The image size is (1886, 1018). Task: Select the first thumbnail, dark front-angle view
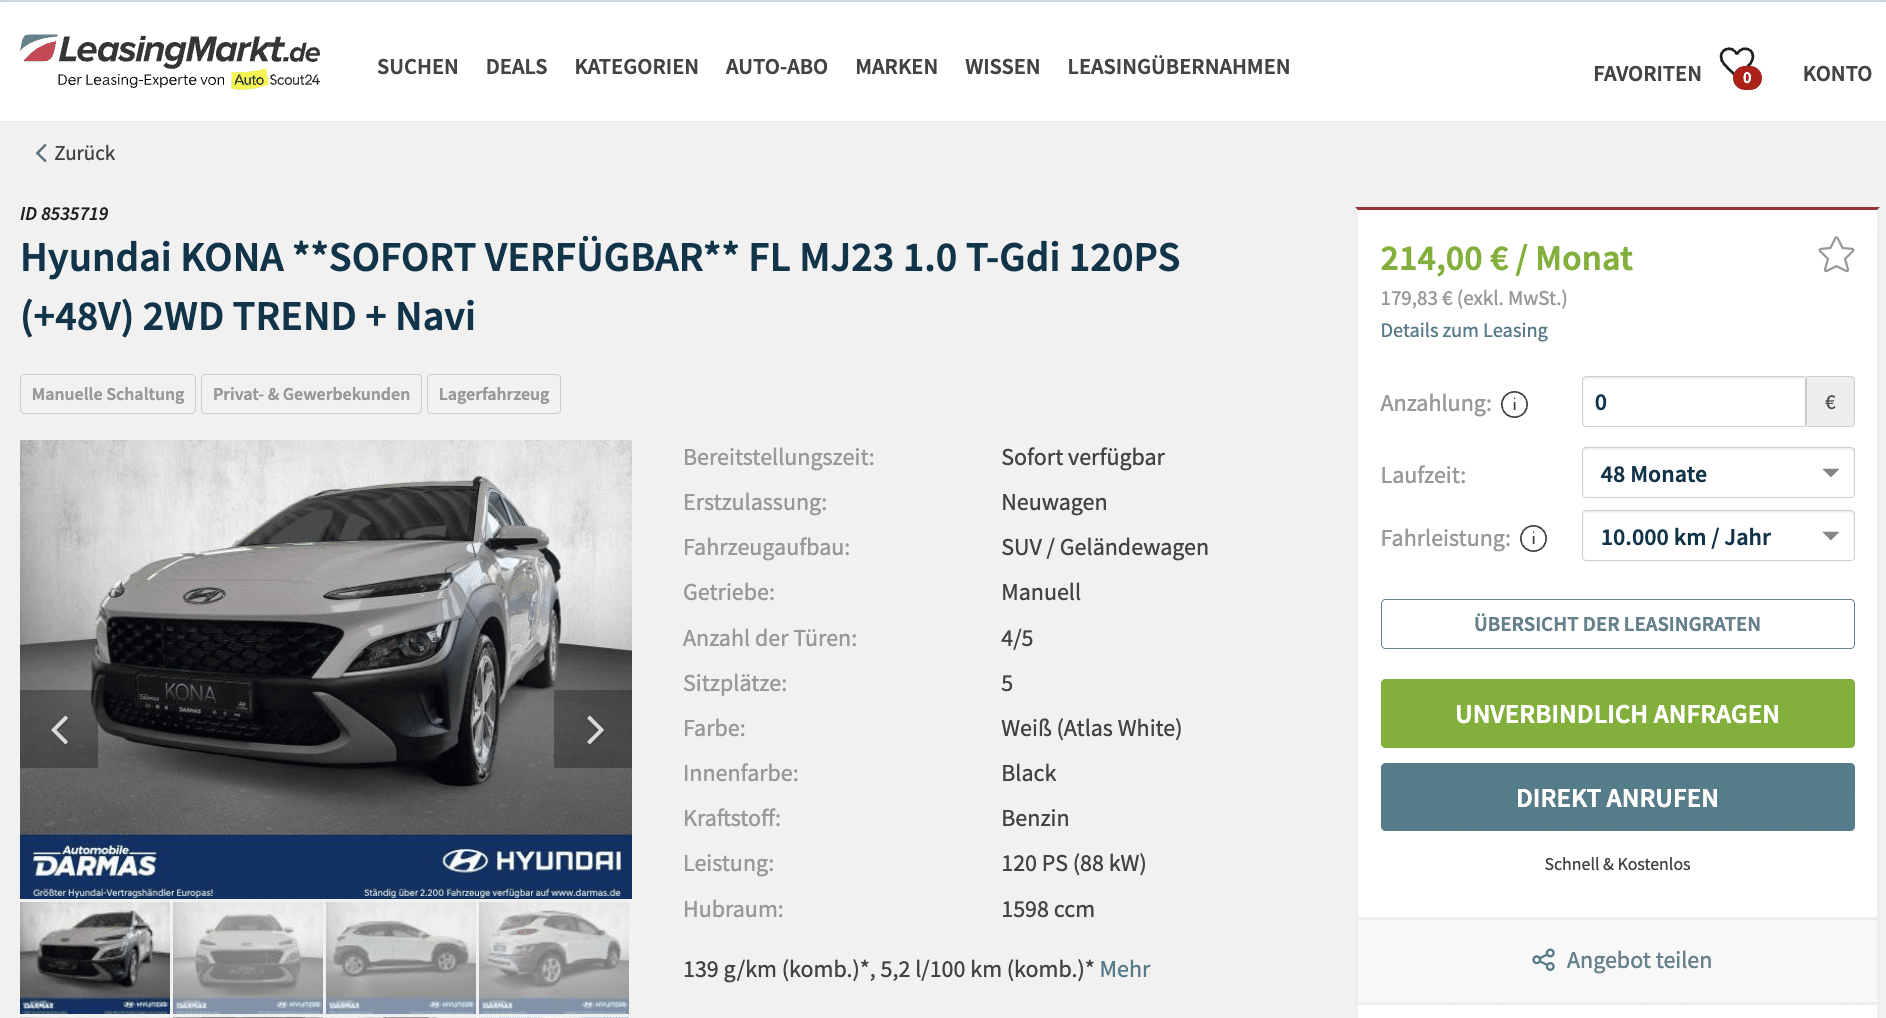(95, 957)
